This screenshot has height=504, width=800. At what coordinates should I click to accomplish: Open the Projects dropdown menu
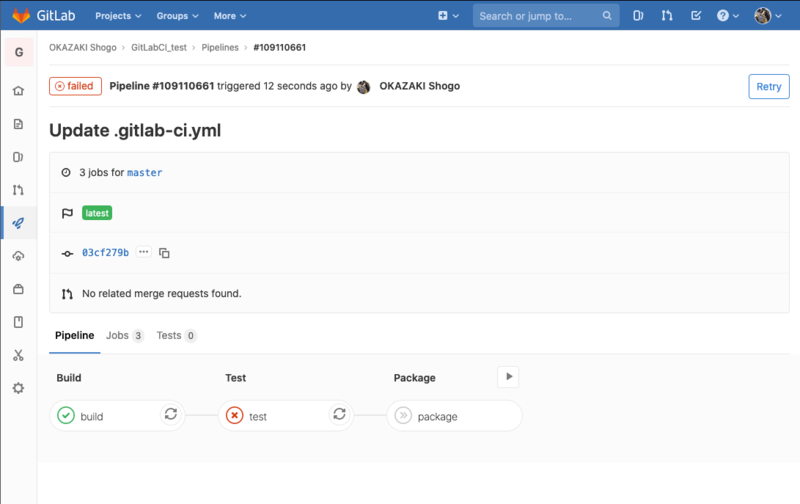[x=118, y=16]
